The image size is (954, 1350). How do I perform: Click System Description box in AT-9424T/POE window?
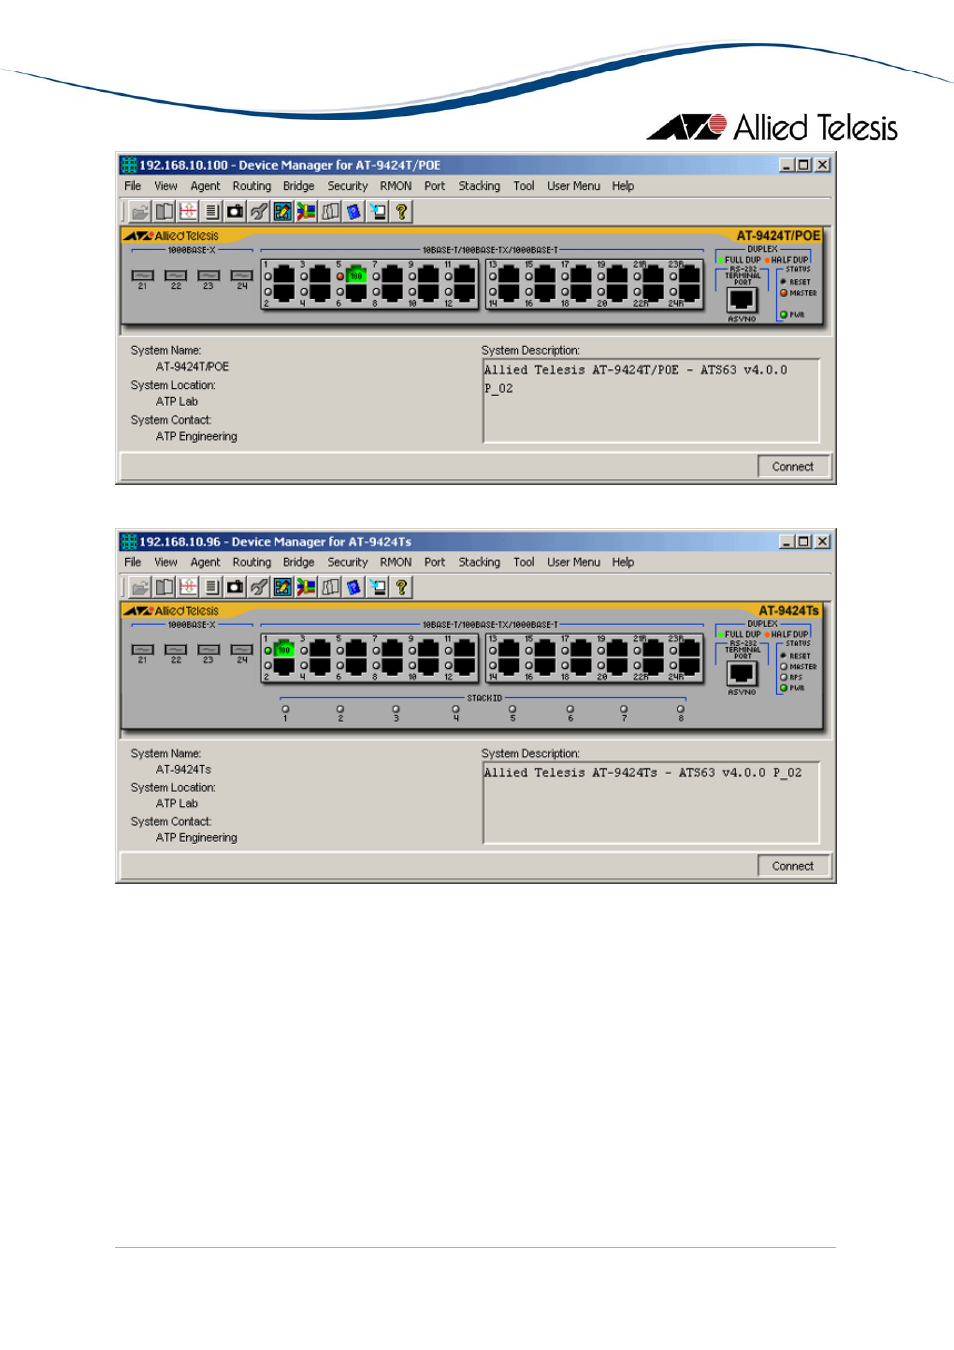coord(651,401)
